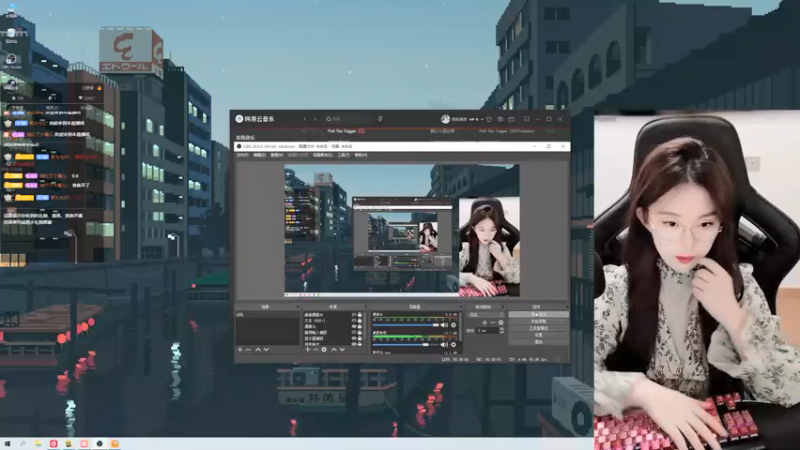Click the transition duration input field
Screen dimensions: 800x450
[488, 331]
